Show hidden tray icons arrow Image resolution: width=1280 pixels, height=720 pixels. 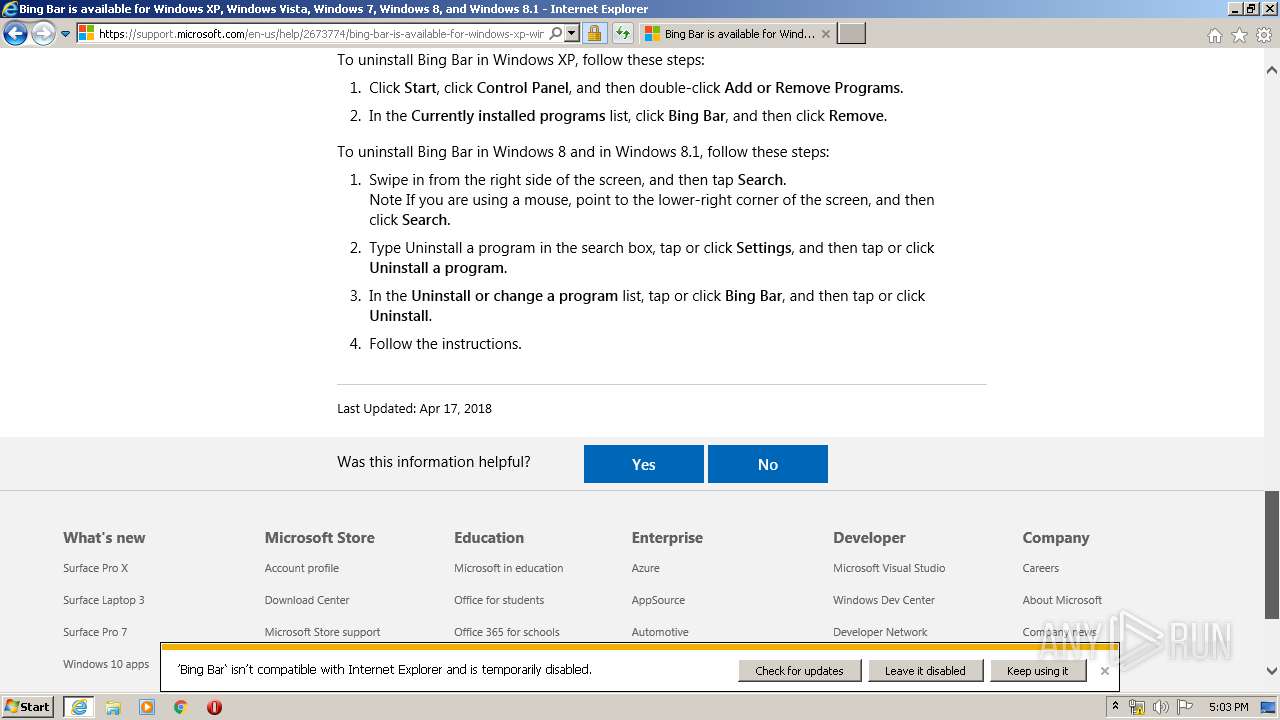coord(1115,707)
